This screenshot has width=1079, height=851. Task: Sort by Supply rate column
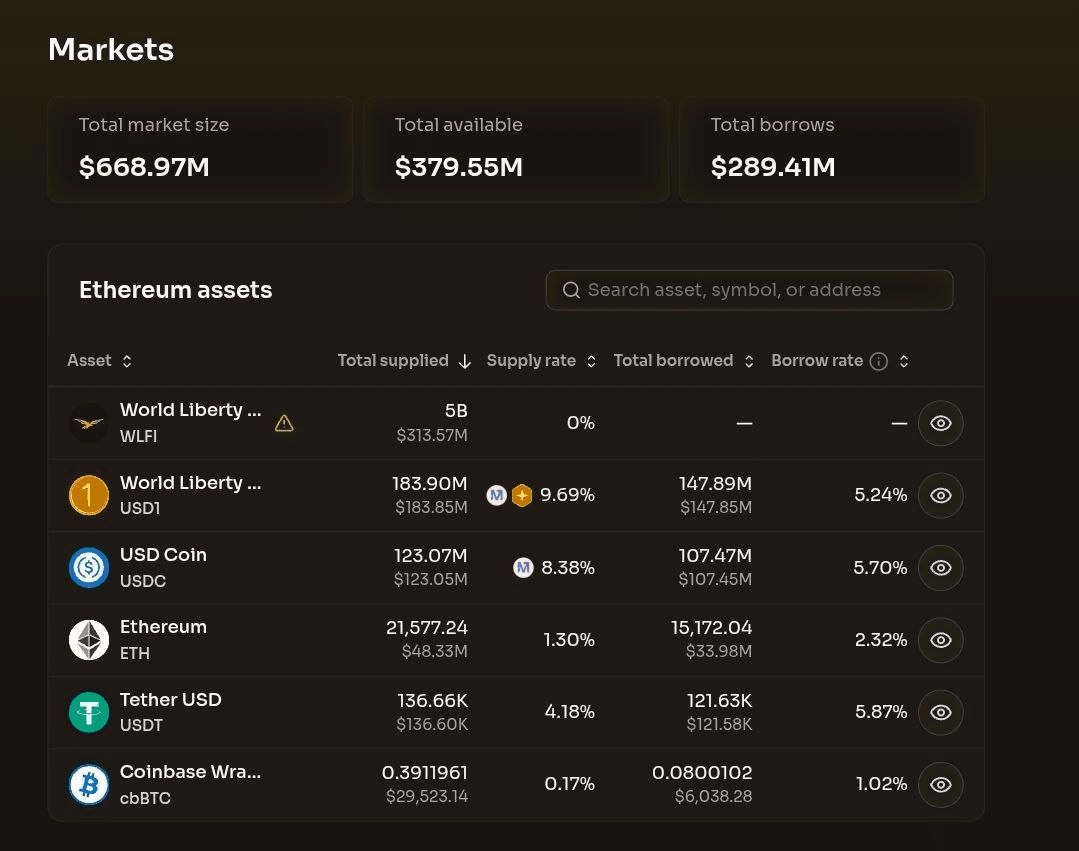541,361
